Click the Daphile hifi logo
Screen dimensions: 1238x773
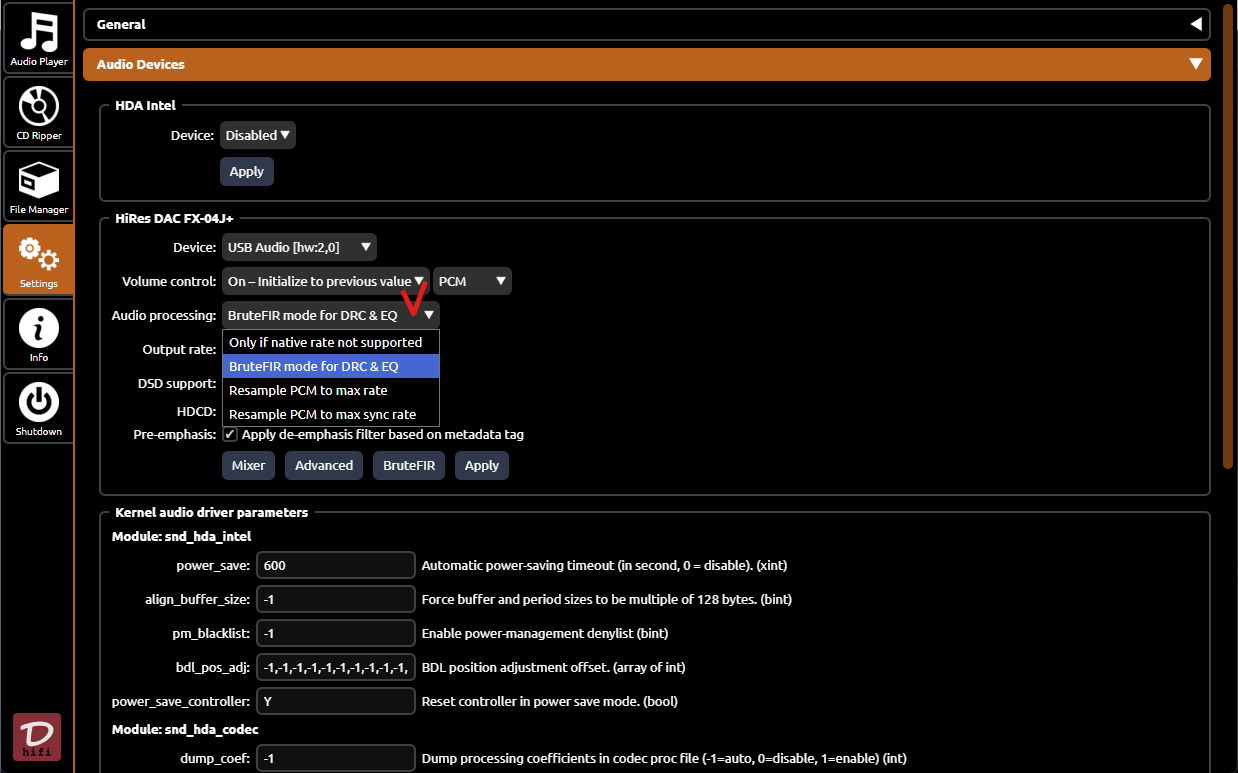pyautogui.click(x=37, y=737)
